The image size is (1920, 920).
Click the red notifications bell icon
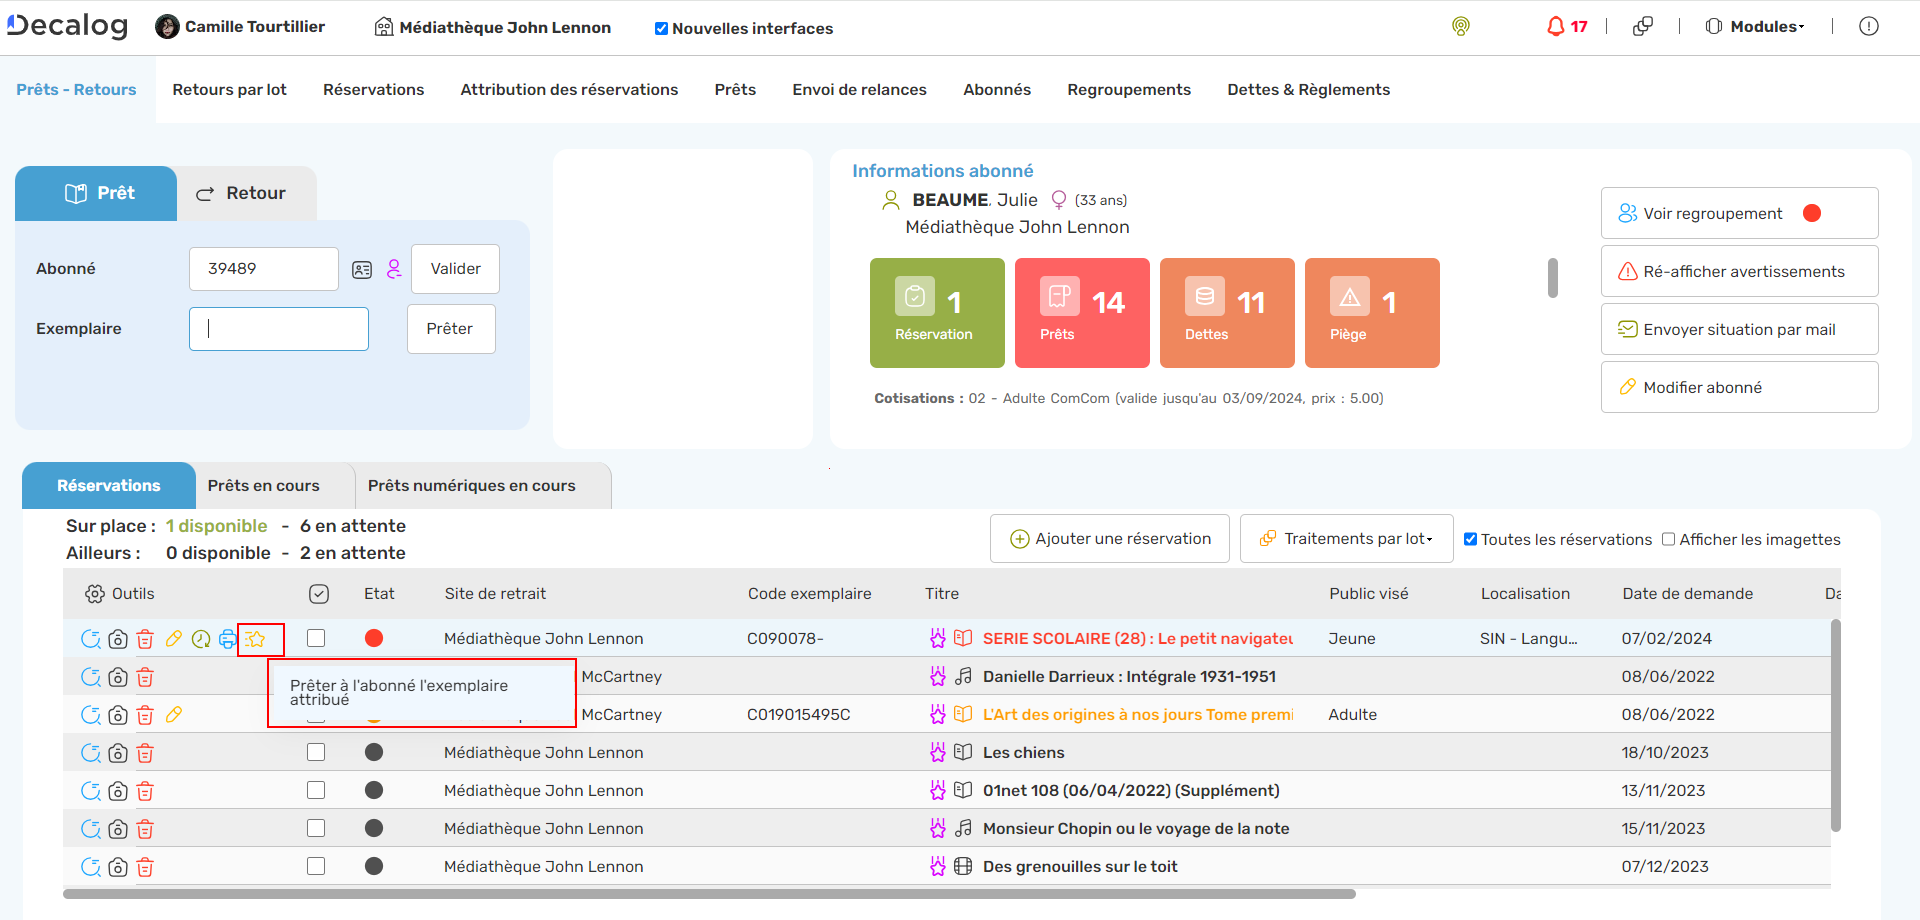1556,27
